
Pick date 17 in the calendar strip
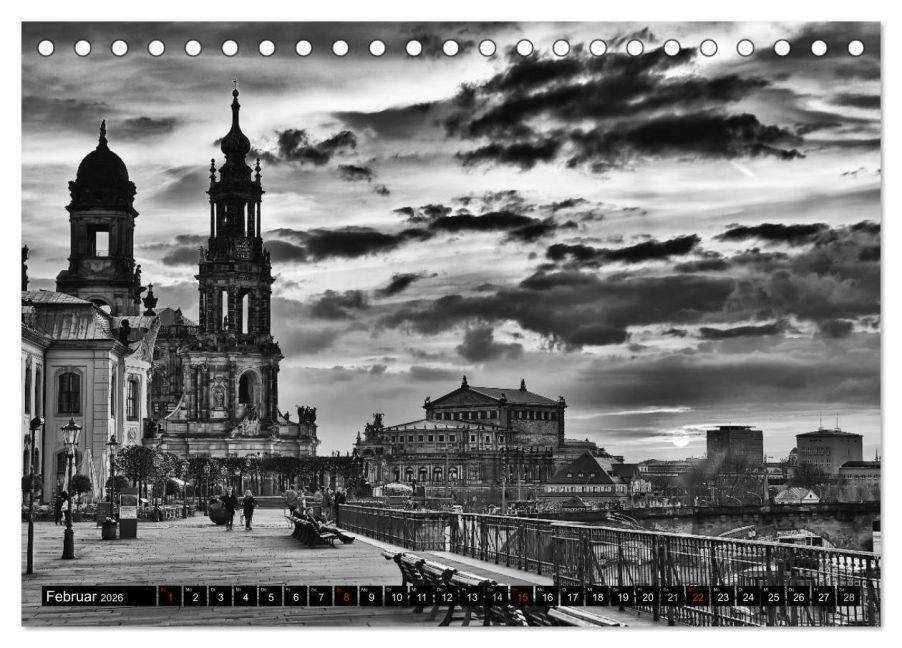(x=572, y=596)
